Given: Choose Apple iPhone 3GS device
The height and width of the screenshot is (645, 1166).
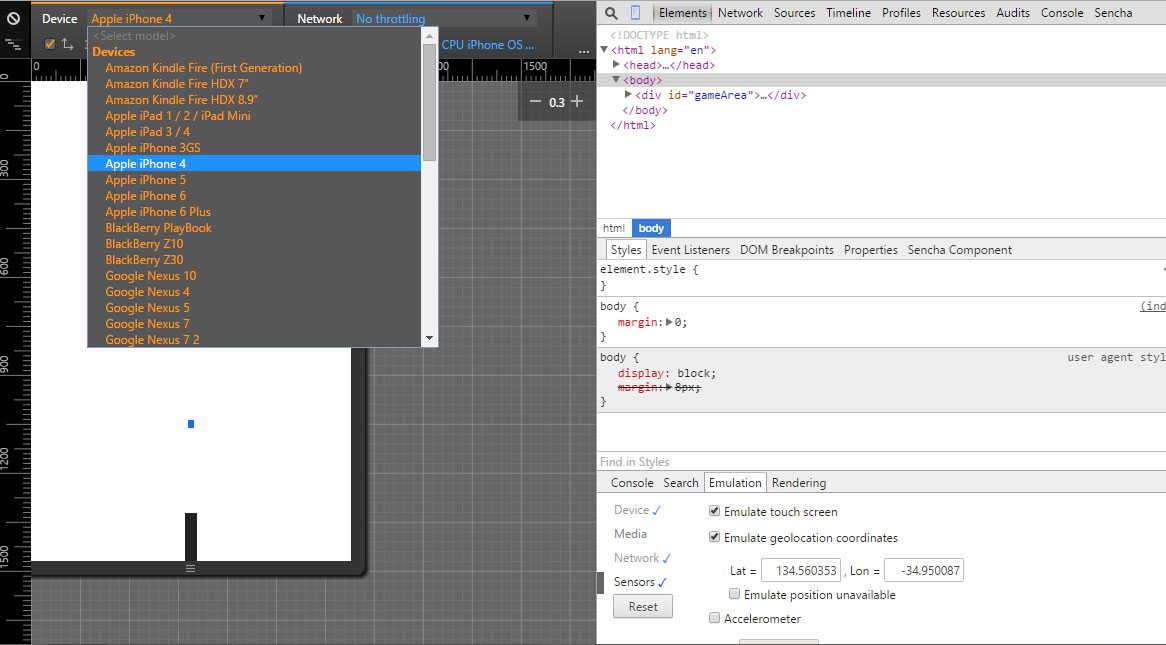Looking at the screenshot, I should click(152, 147).
